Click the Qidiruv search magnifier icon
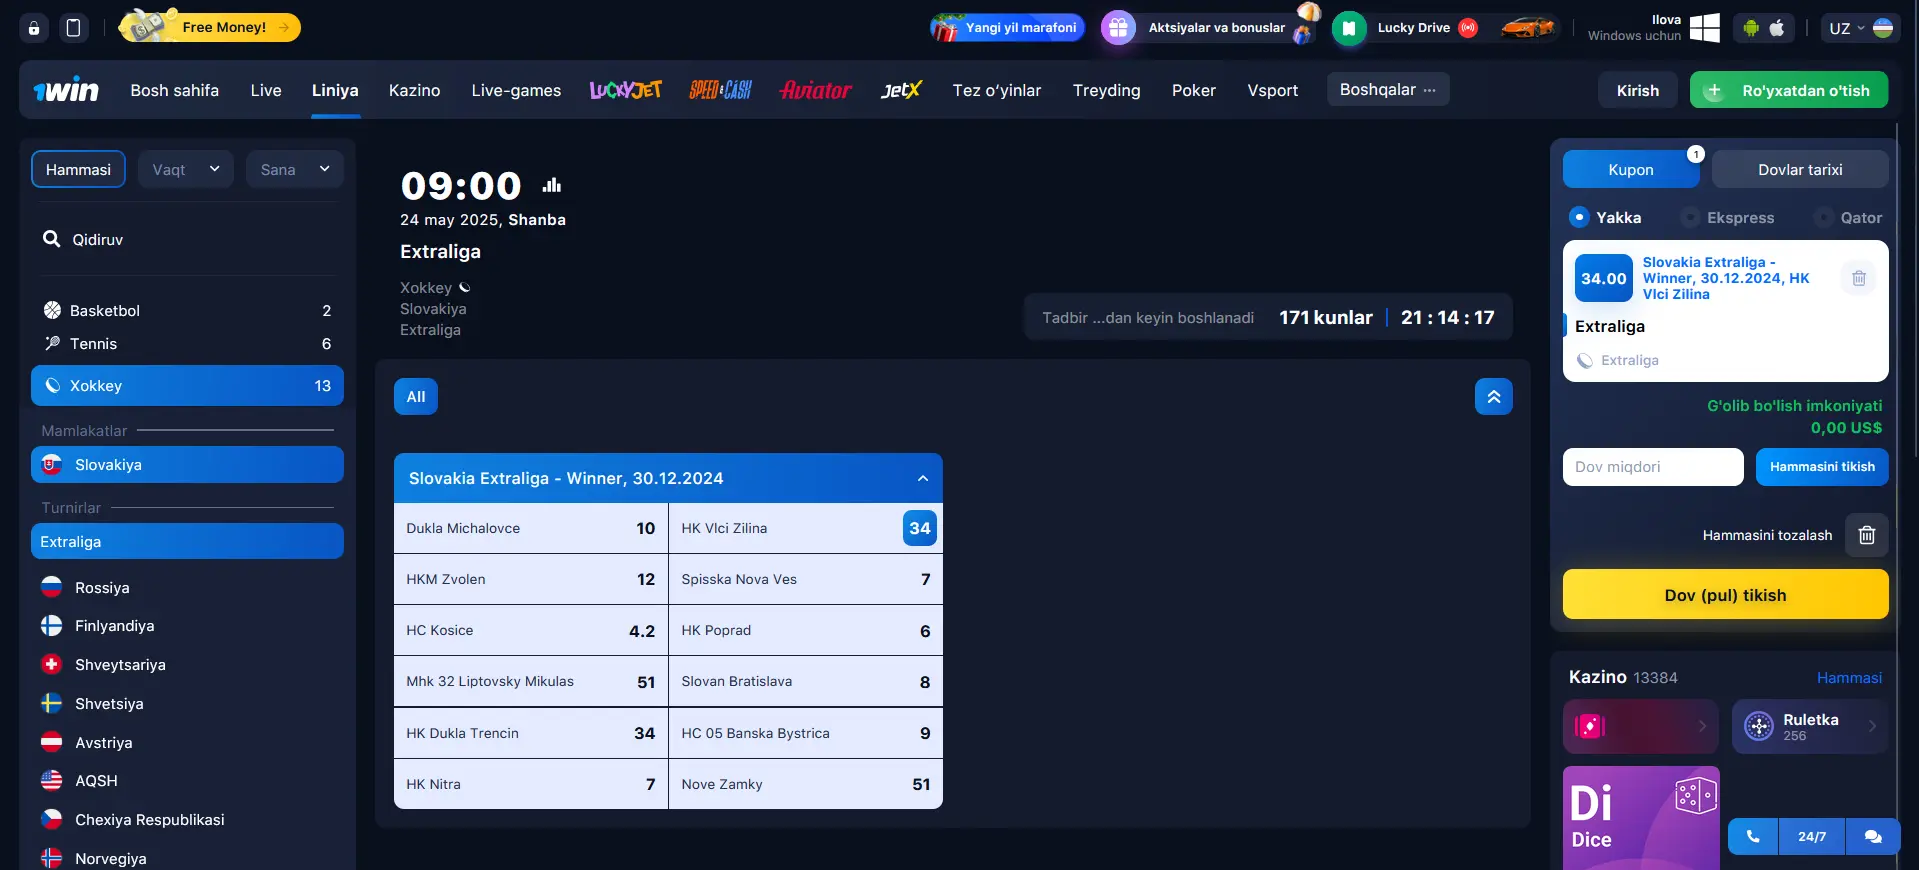 (x=51, y=239)
